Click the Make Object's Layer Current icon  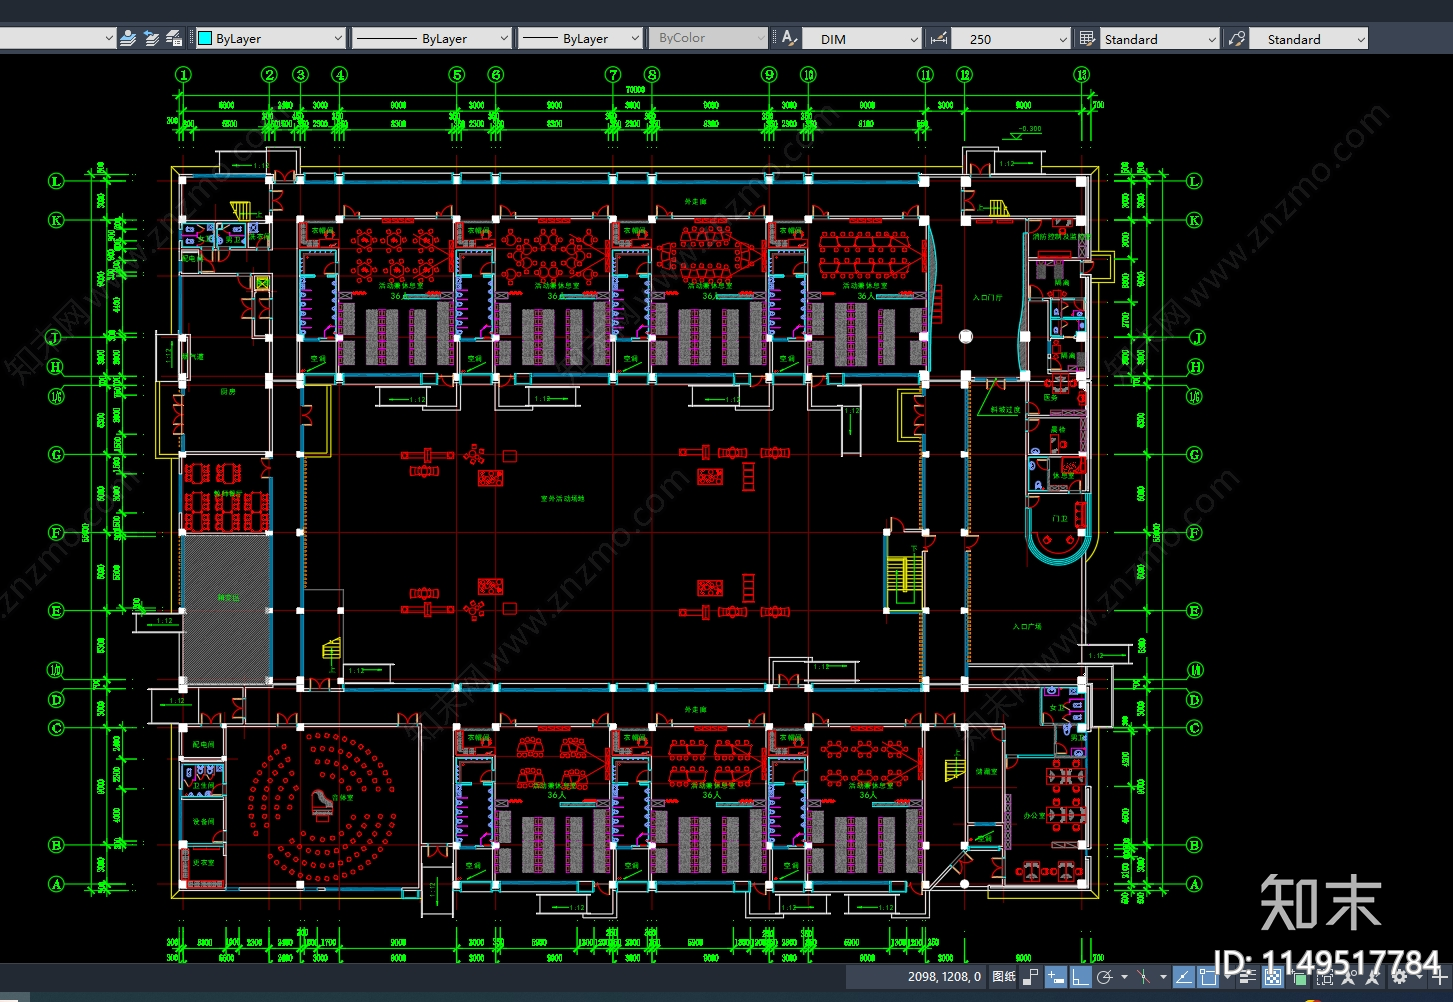pos(128,38)
